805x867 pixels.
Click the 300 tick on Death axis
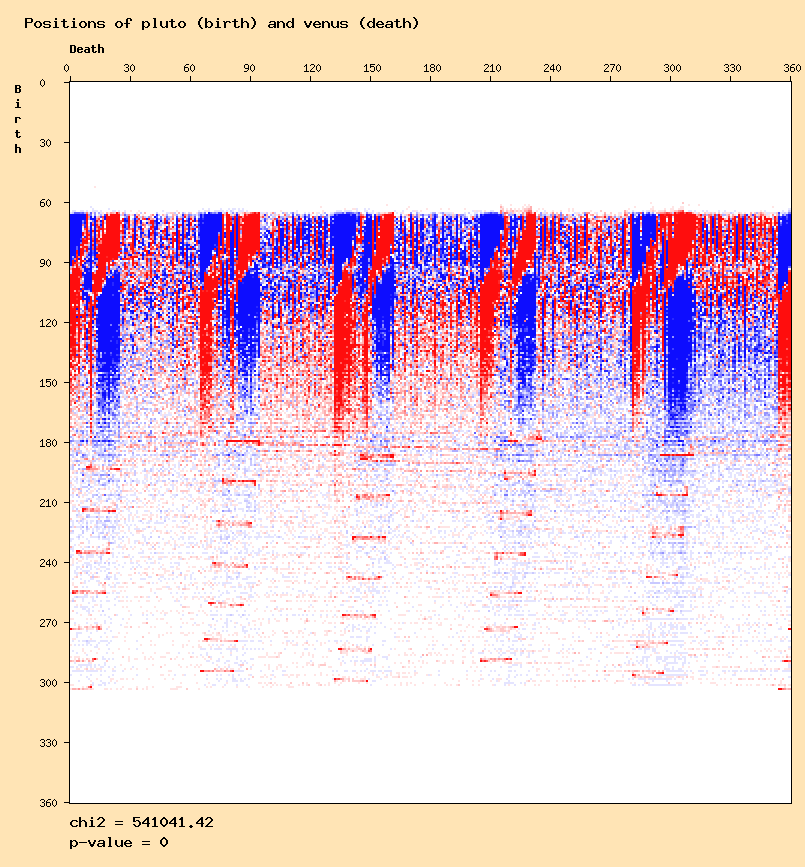point(673,68)
